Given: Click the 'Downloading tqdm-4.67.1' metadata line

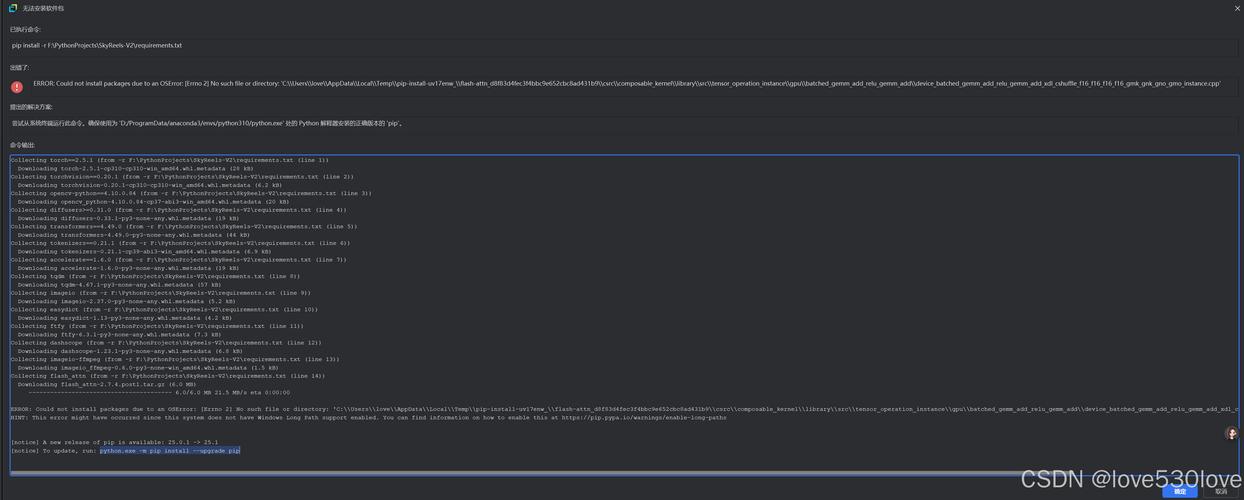Looking at the screenshot, I should coord(119,285).
